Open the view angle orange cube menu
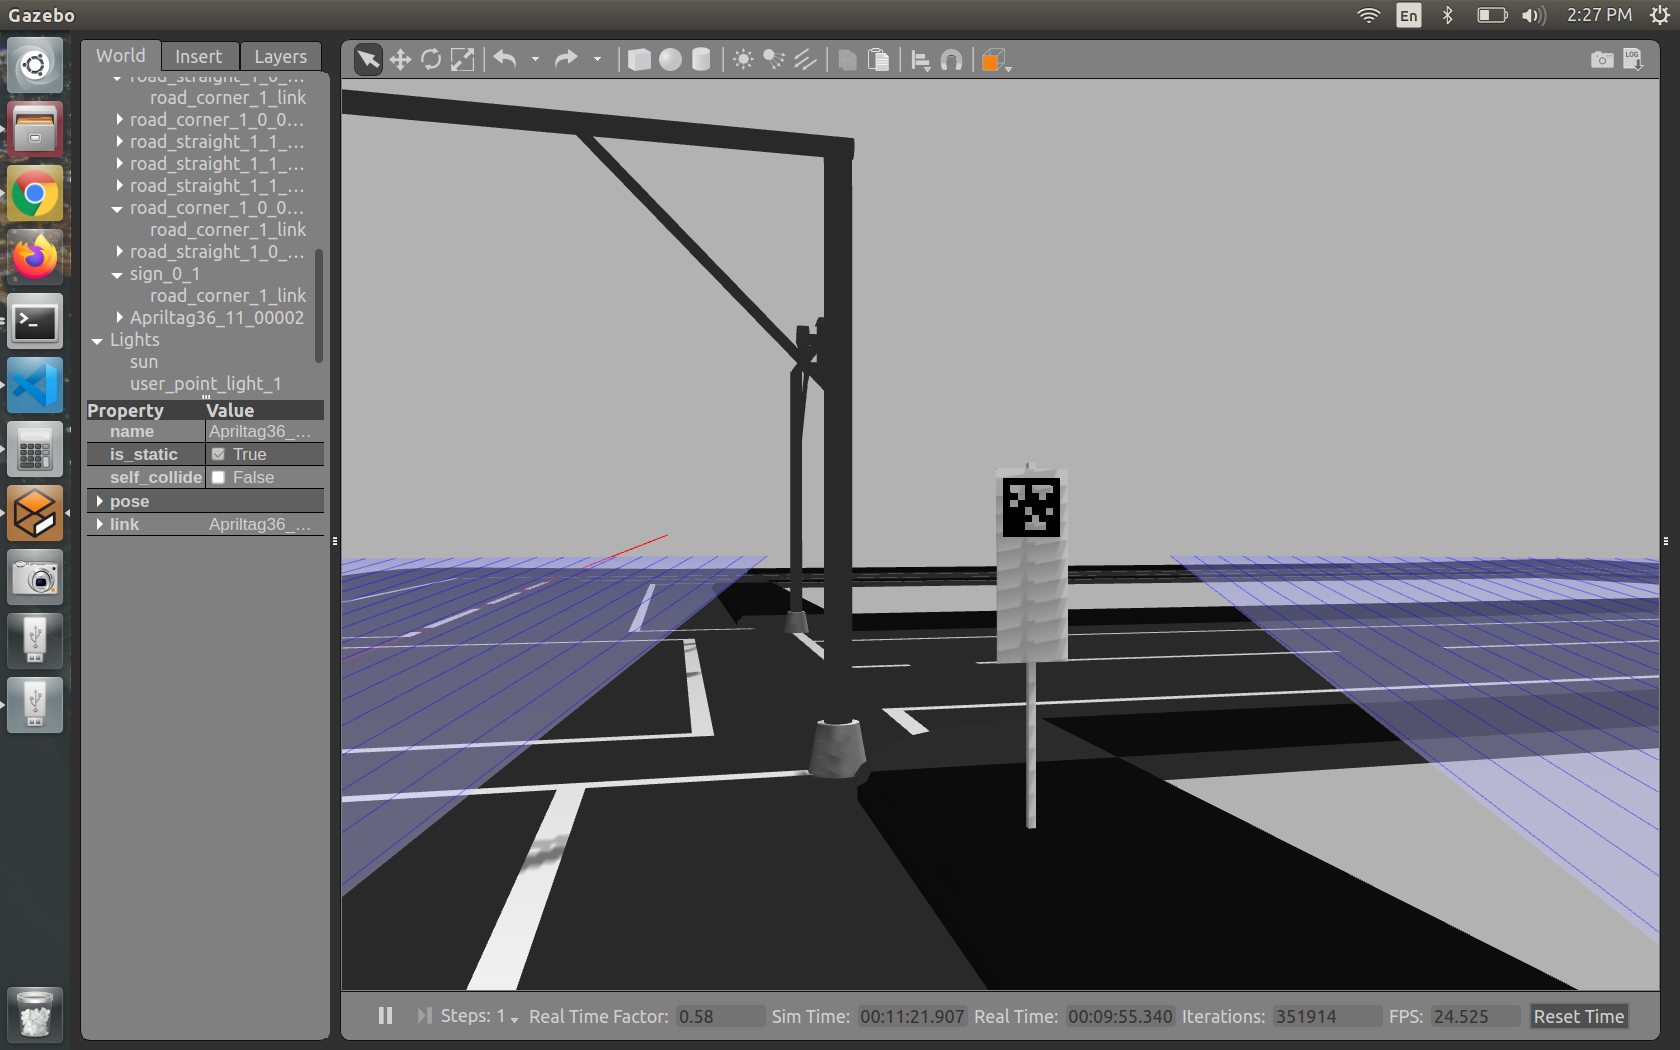 click(x=995, y=61)
